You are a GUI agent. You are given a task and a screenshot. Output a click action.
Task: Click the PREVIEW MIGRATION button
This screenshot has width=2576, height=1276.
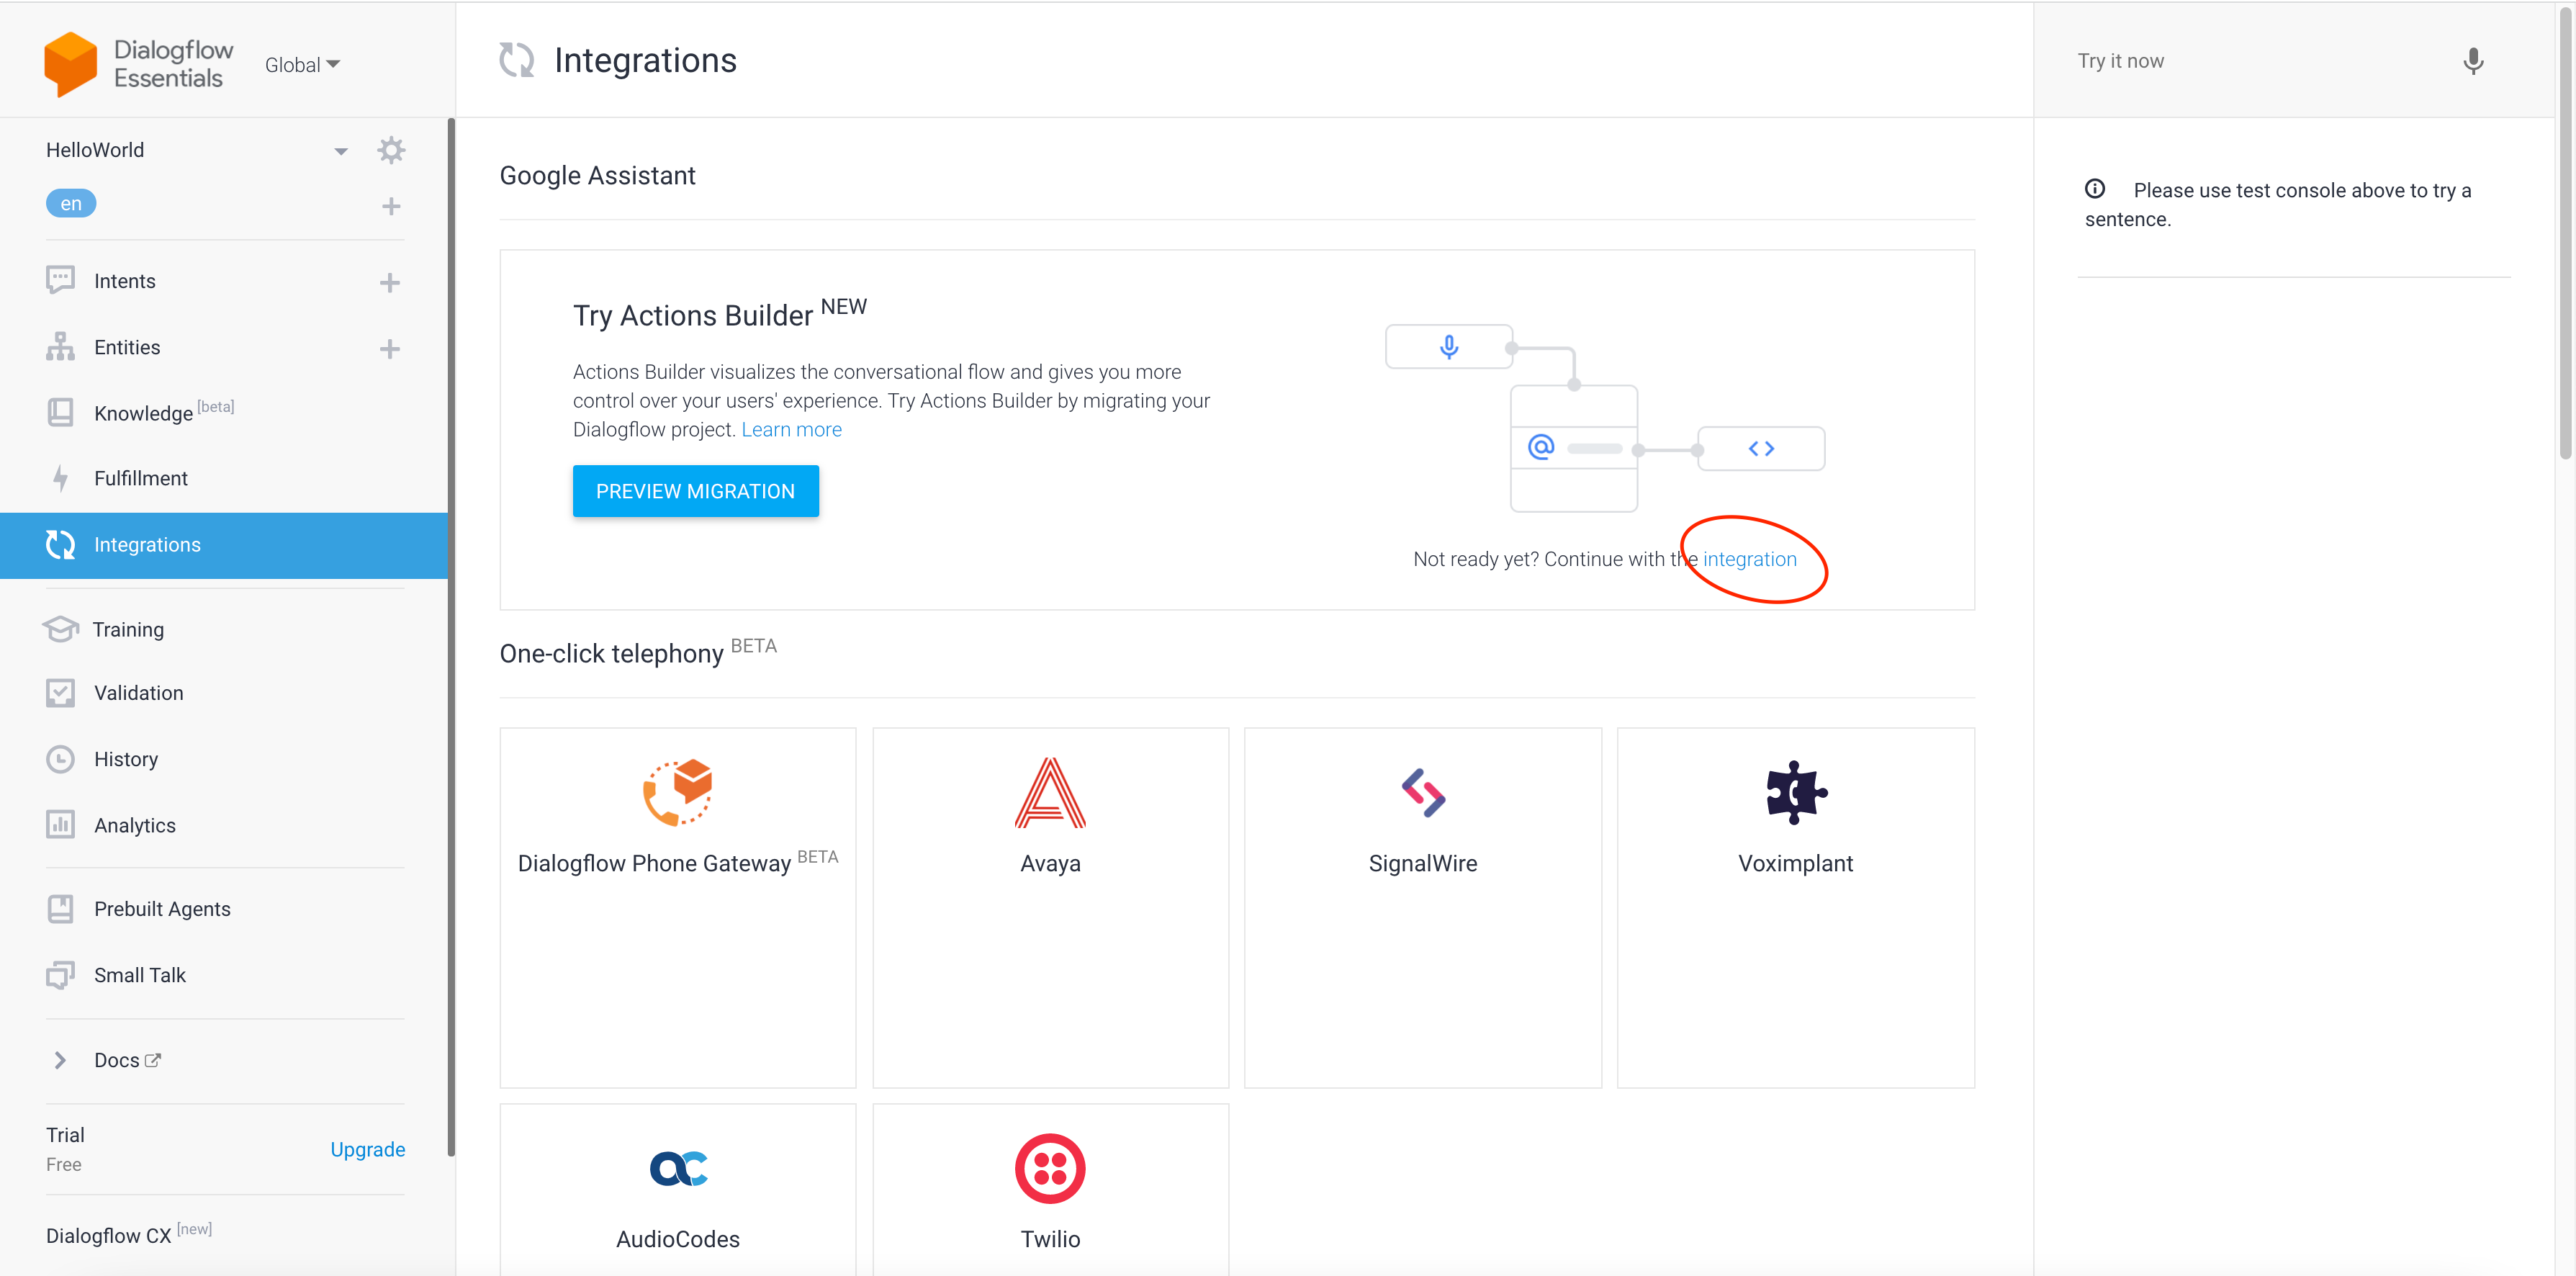click(695, 491)
